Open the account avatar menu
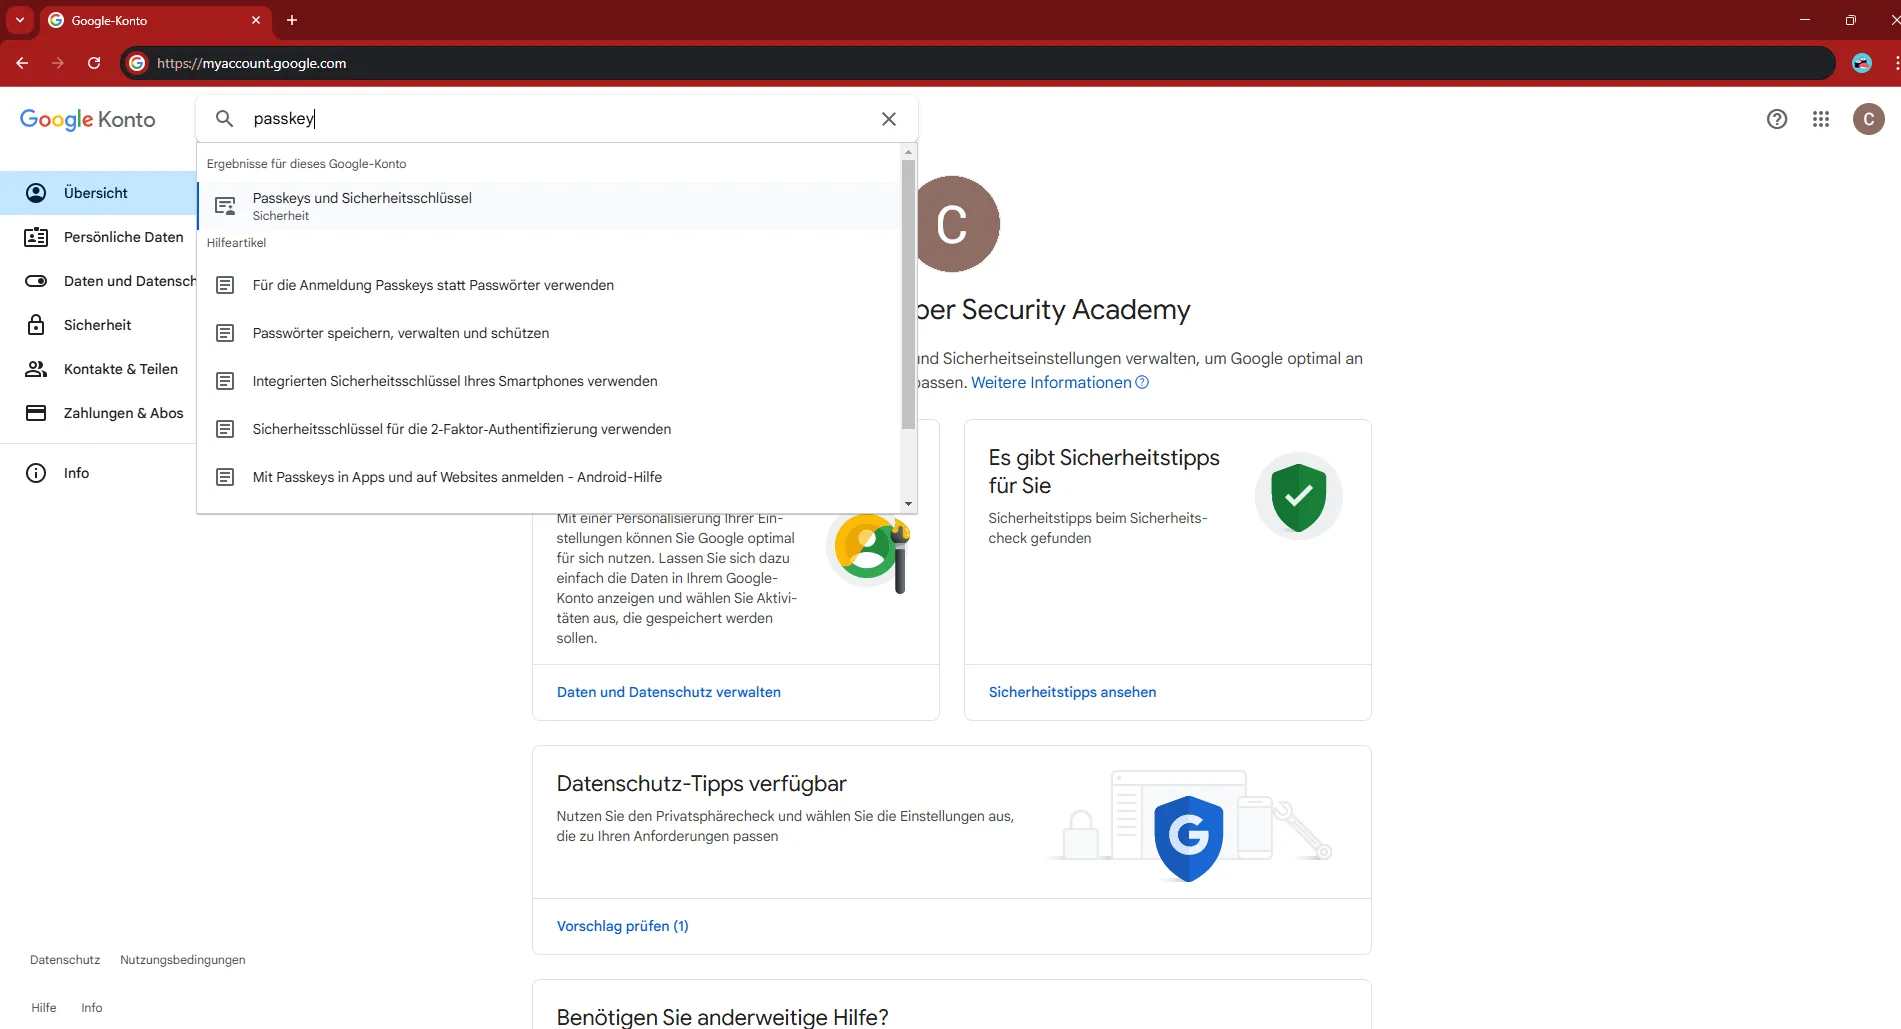Screen dimensions: 1901x1029 pyautogui.click(x=1869, y=119)
